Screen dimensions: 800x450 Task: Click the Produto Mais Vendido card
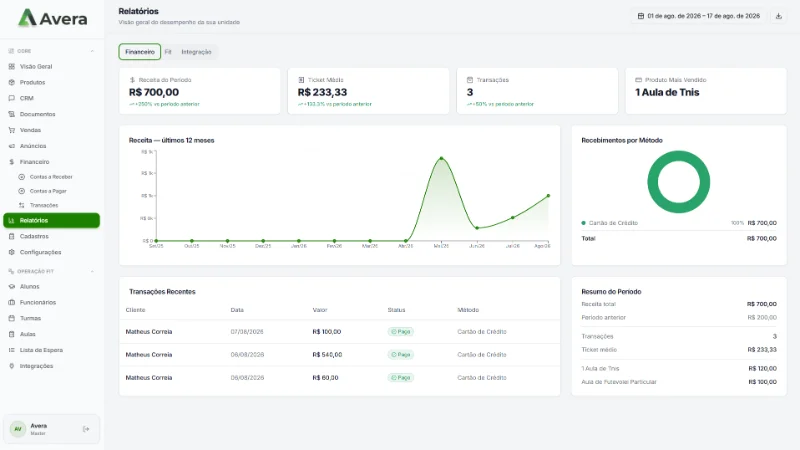click(x=706, y=91)
